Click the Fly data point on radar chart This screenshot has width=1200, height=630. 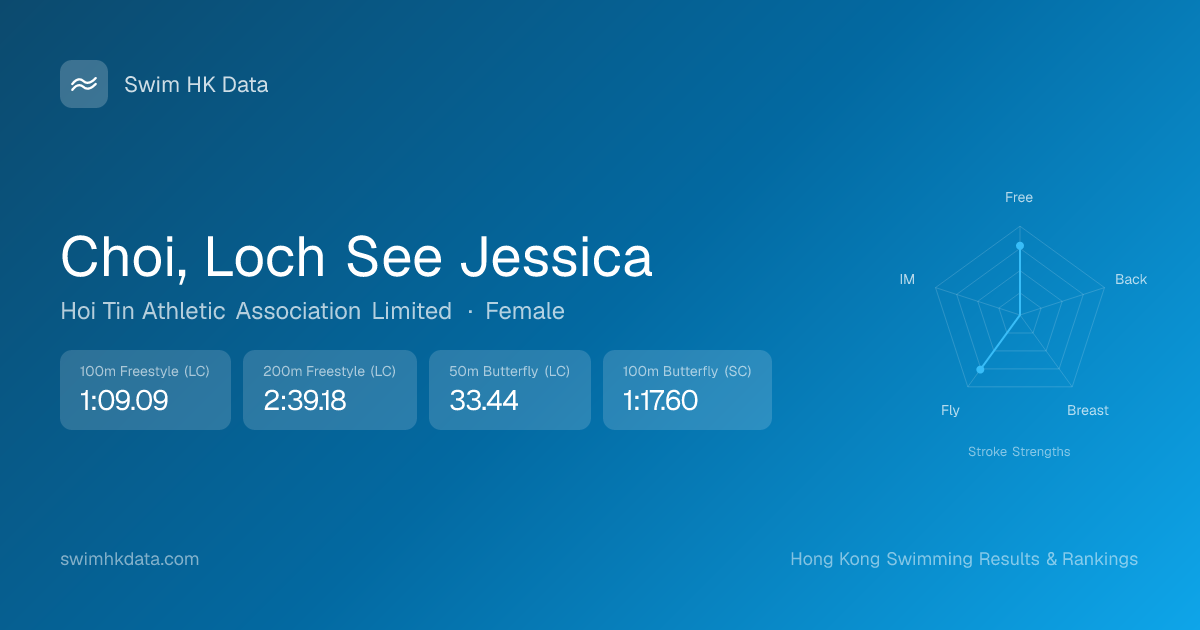980,370
